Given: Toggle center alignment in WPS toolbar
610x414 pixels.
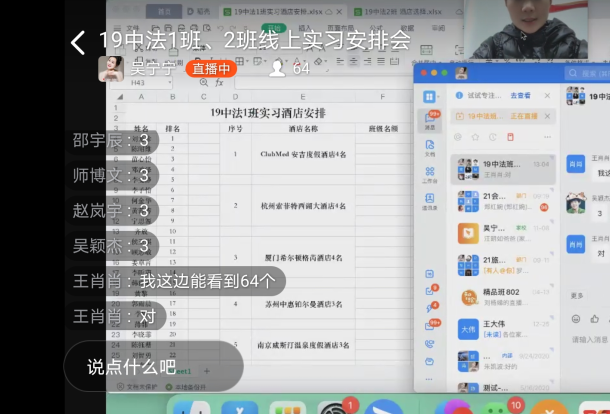Looking at the screenshot, I should coord(354,61).
